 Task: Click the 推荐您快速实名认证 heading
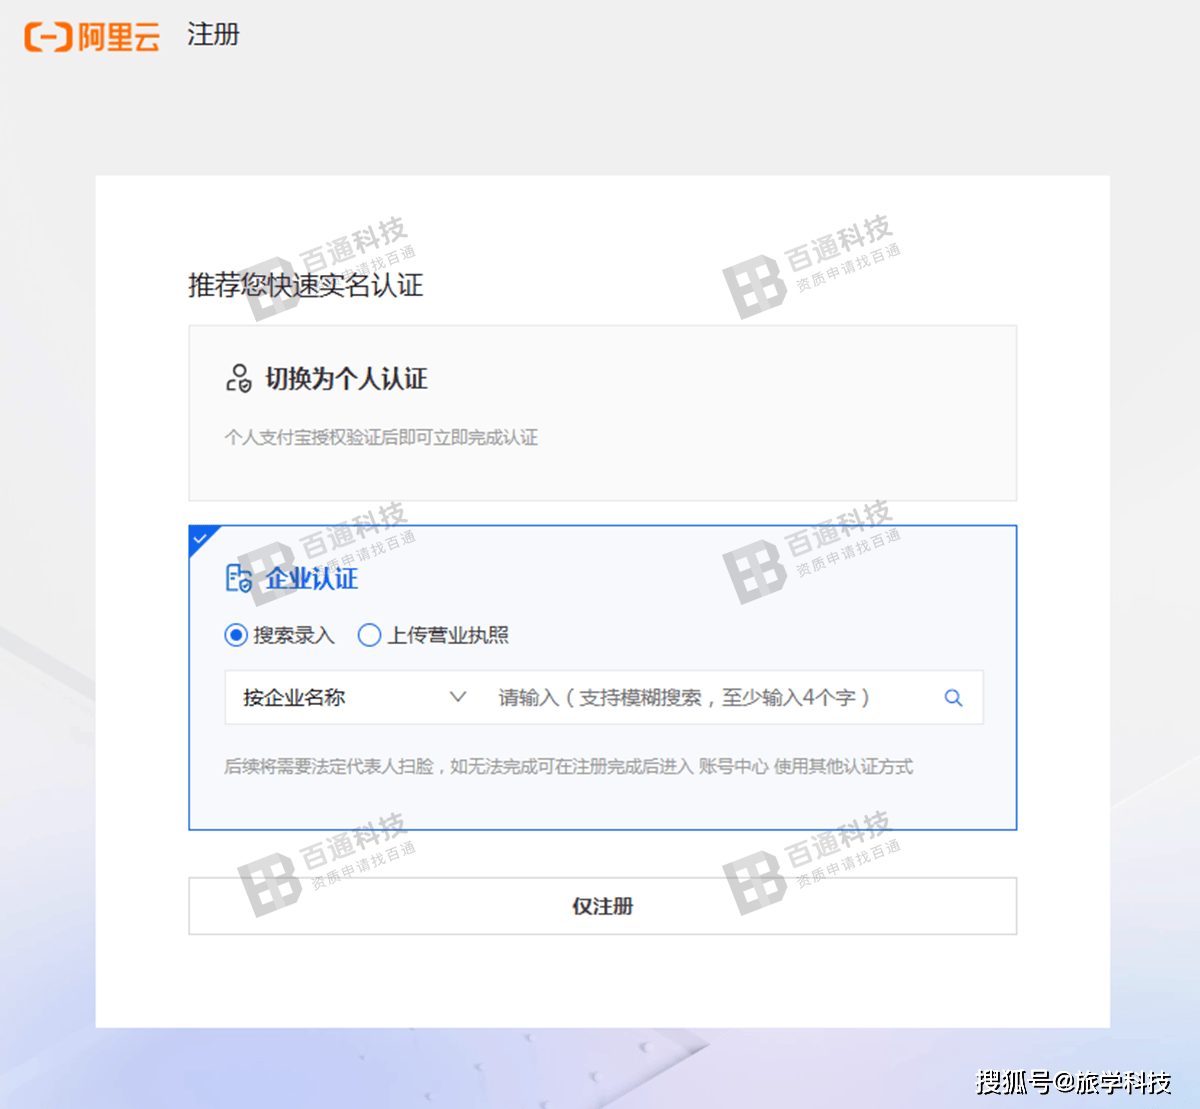(x=306, y=285)
